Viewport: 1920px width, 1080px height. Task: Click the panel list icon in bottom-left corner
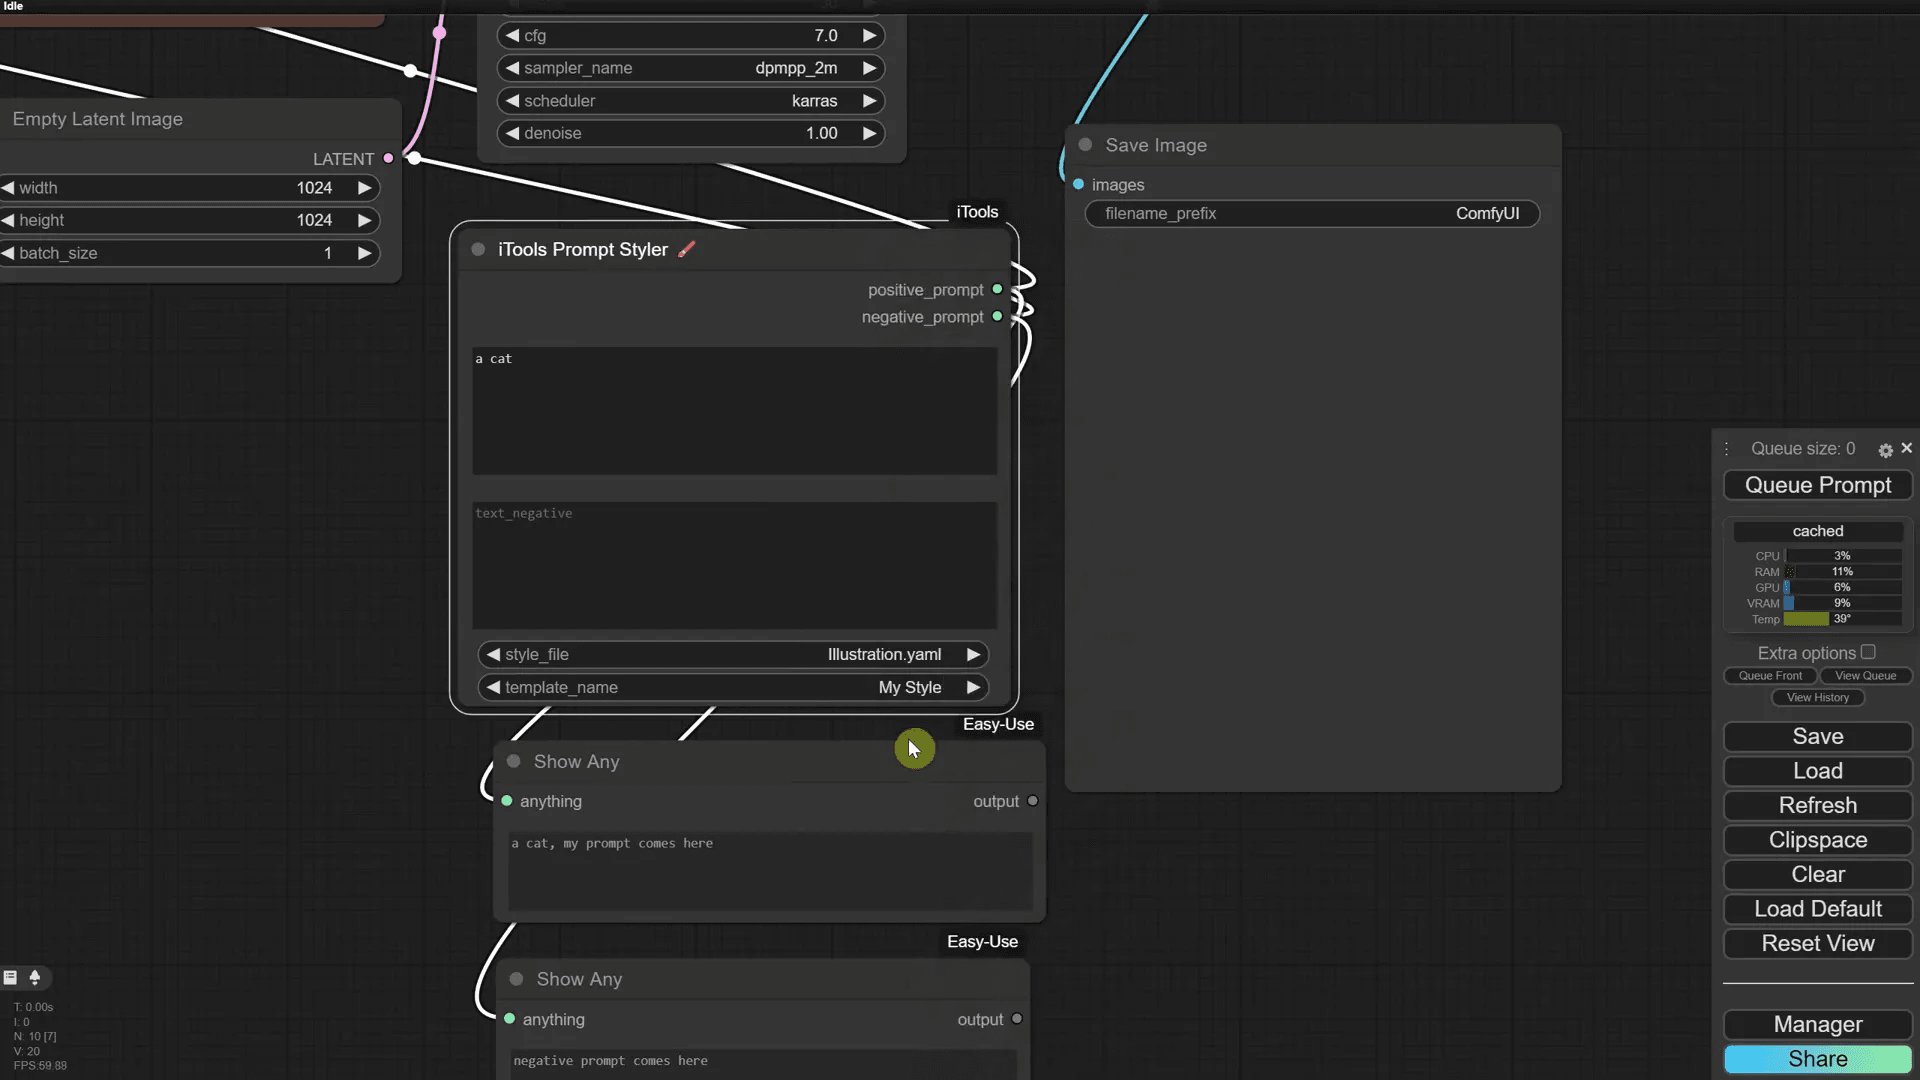click(10, 977)
